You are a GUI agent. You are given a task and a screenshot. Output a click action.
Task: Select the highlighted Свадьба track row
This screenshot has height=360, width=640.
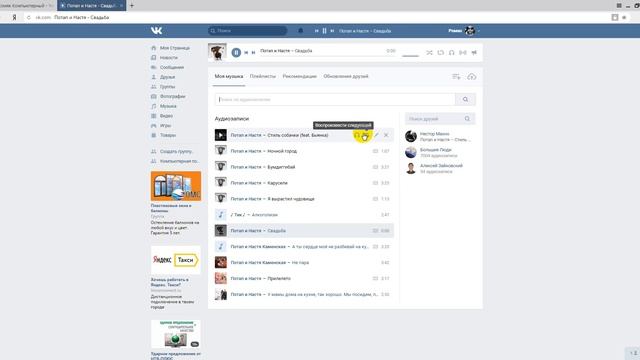tap(304, 231)
